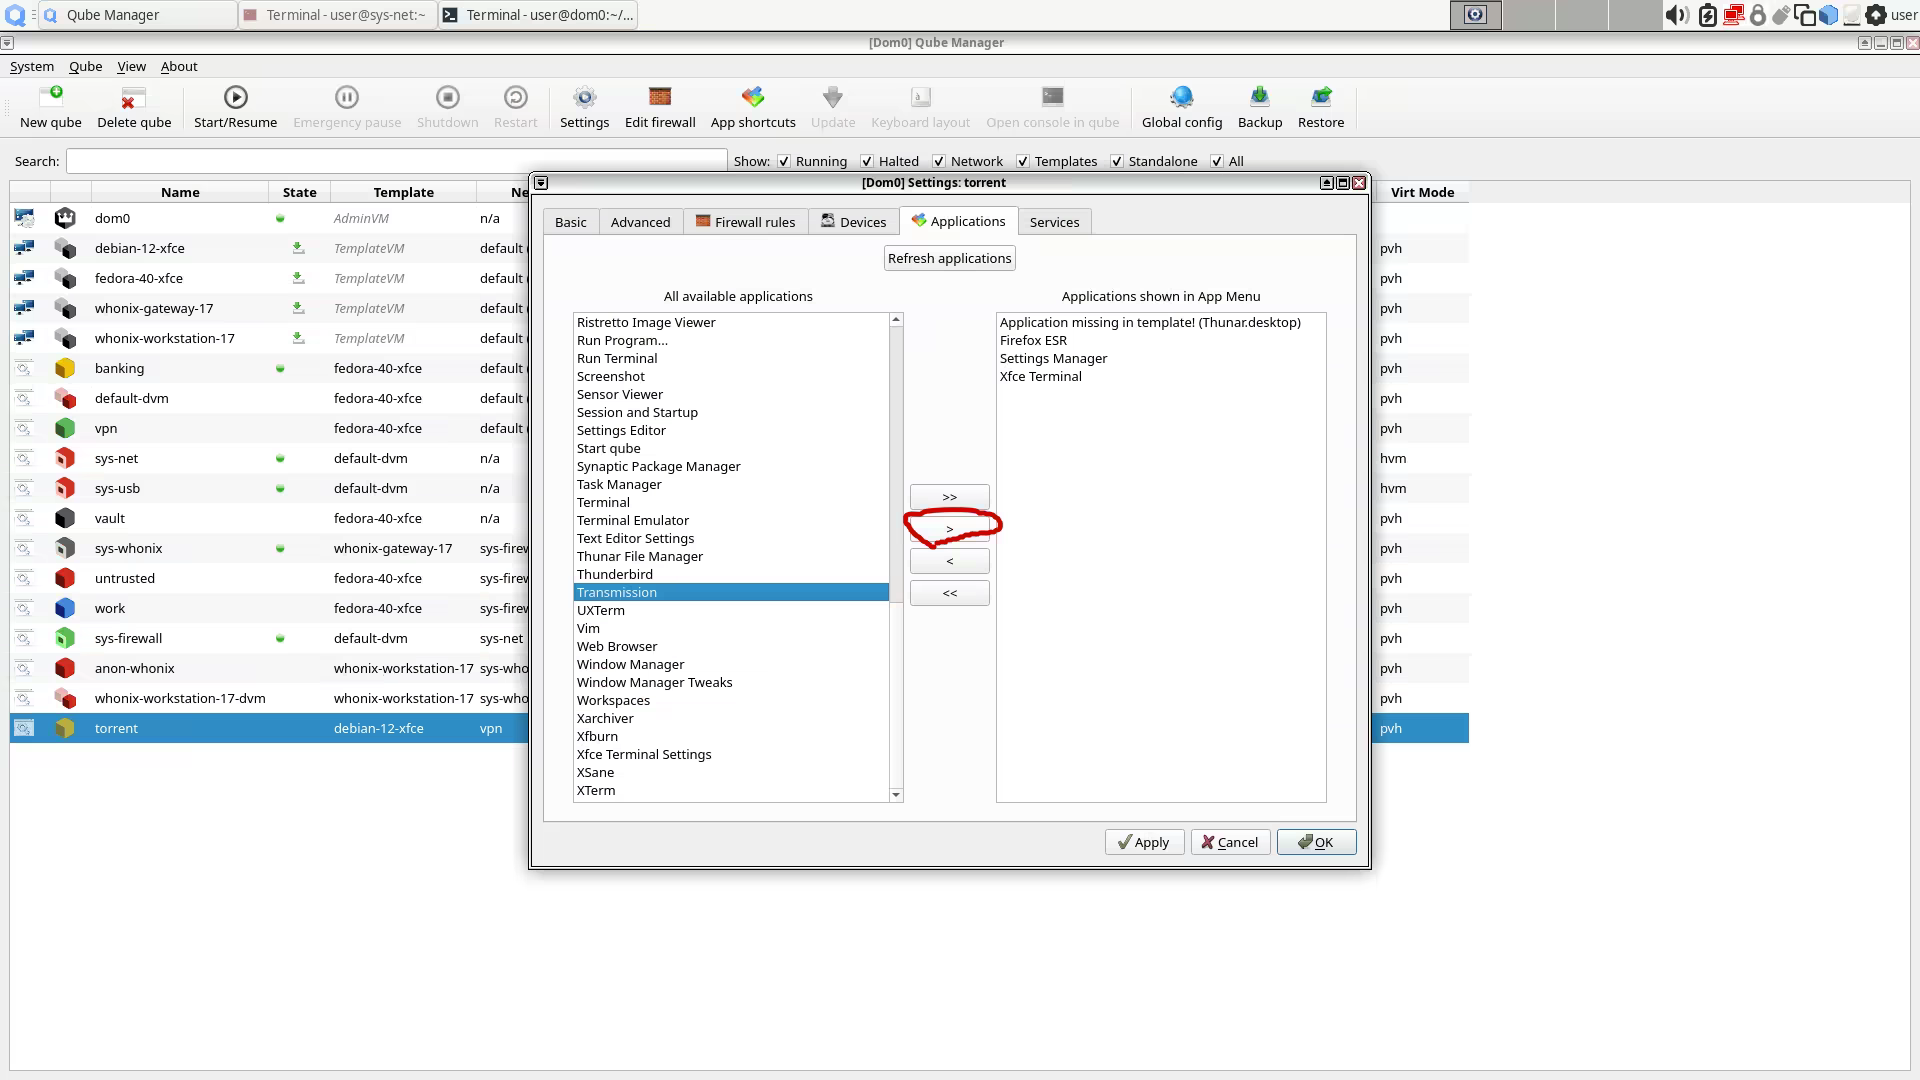
Task: Click the Emergency pause toolbar icon
Action: click(x=347, y=97)
